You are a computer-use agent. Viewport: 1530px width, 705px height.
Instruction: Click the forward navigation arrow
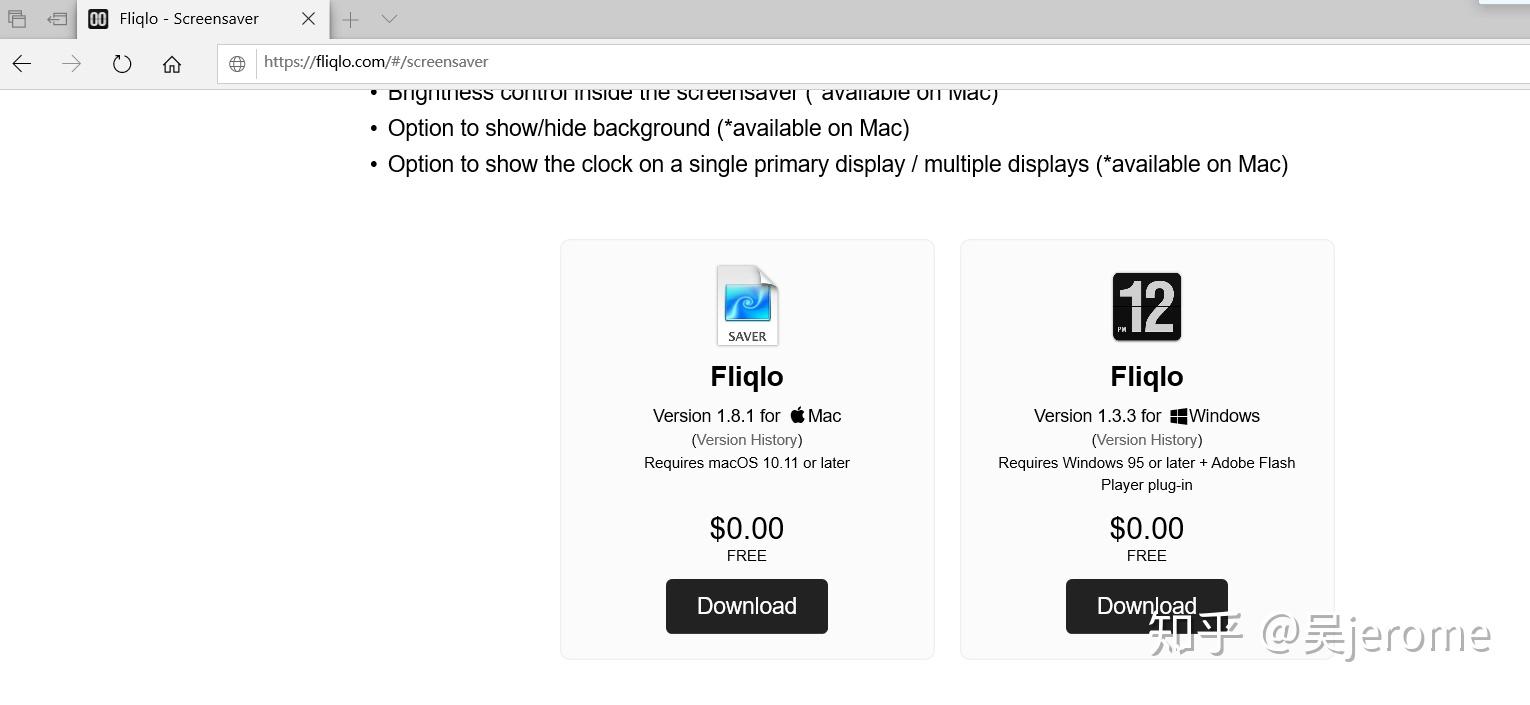point(71,64)
